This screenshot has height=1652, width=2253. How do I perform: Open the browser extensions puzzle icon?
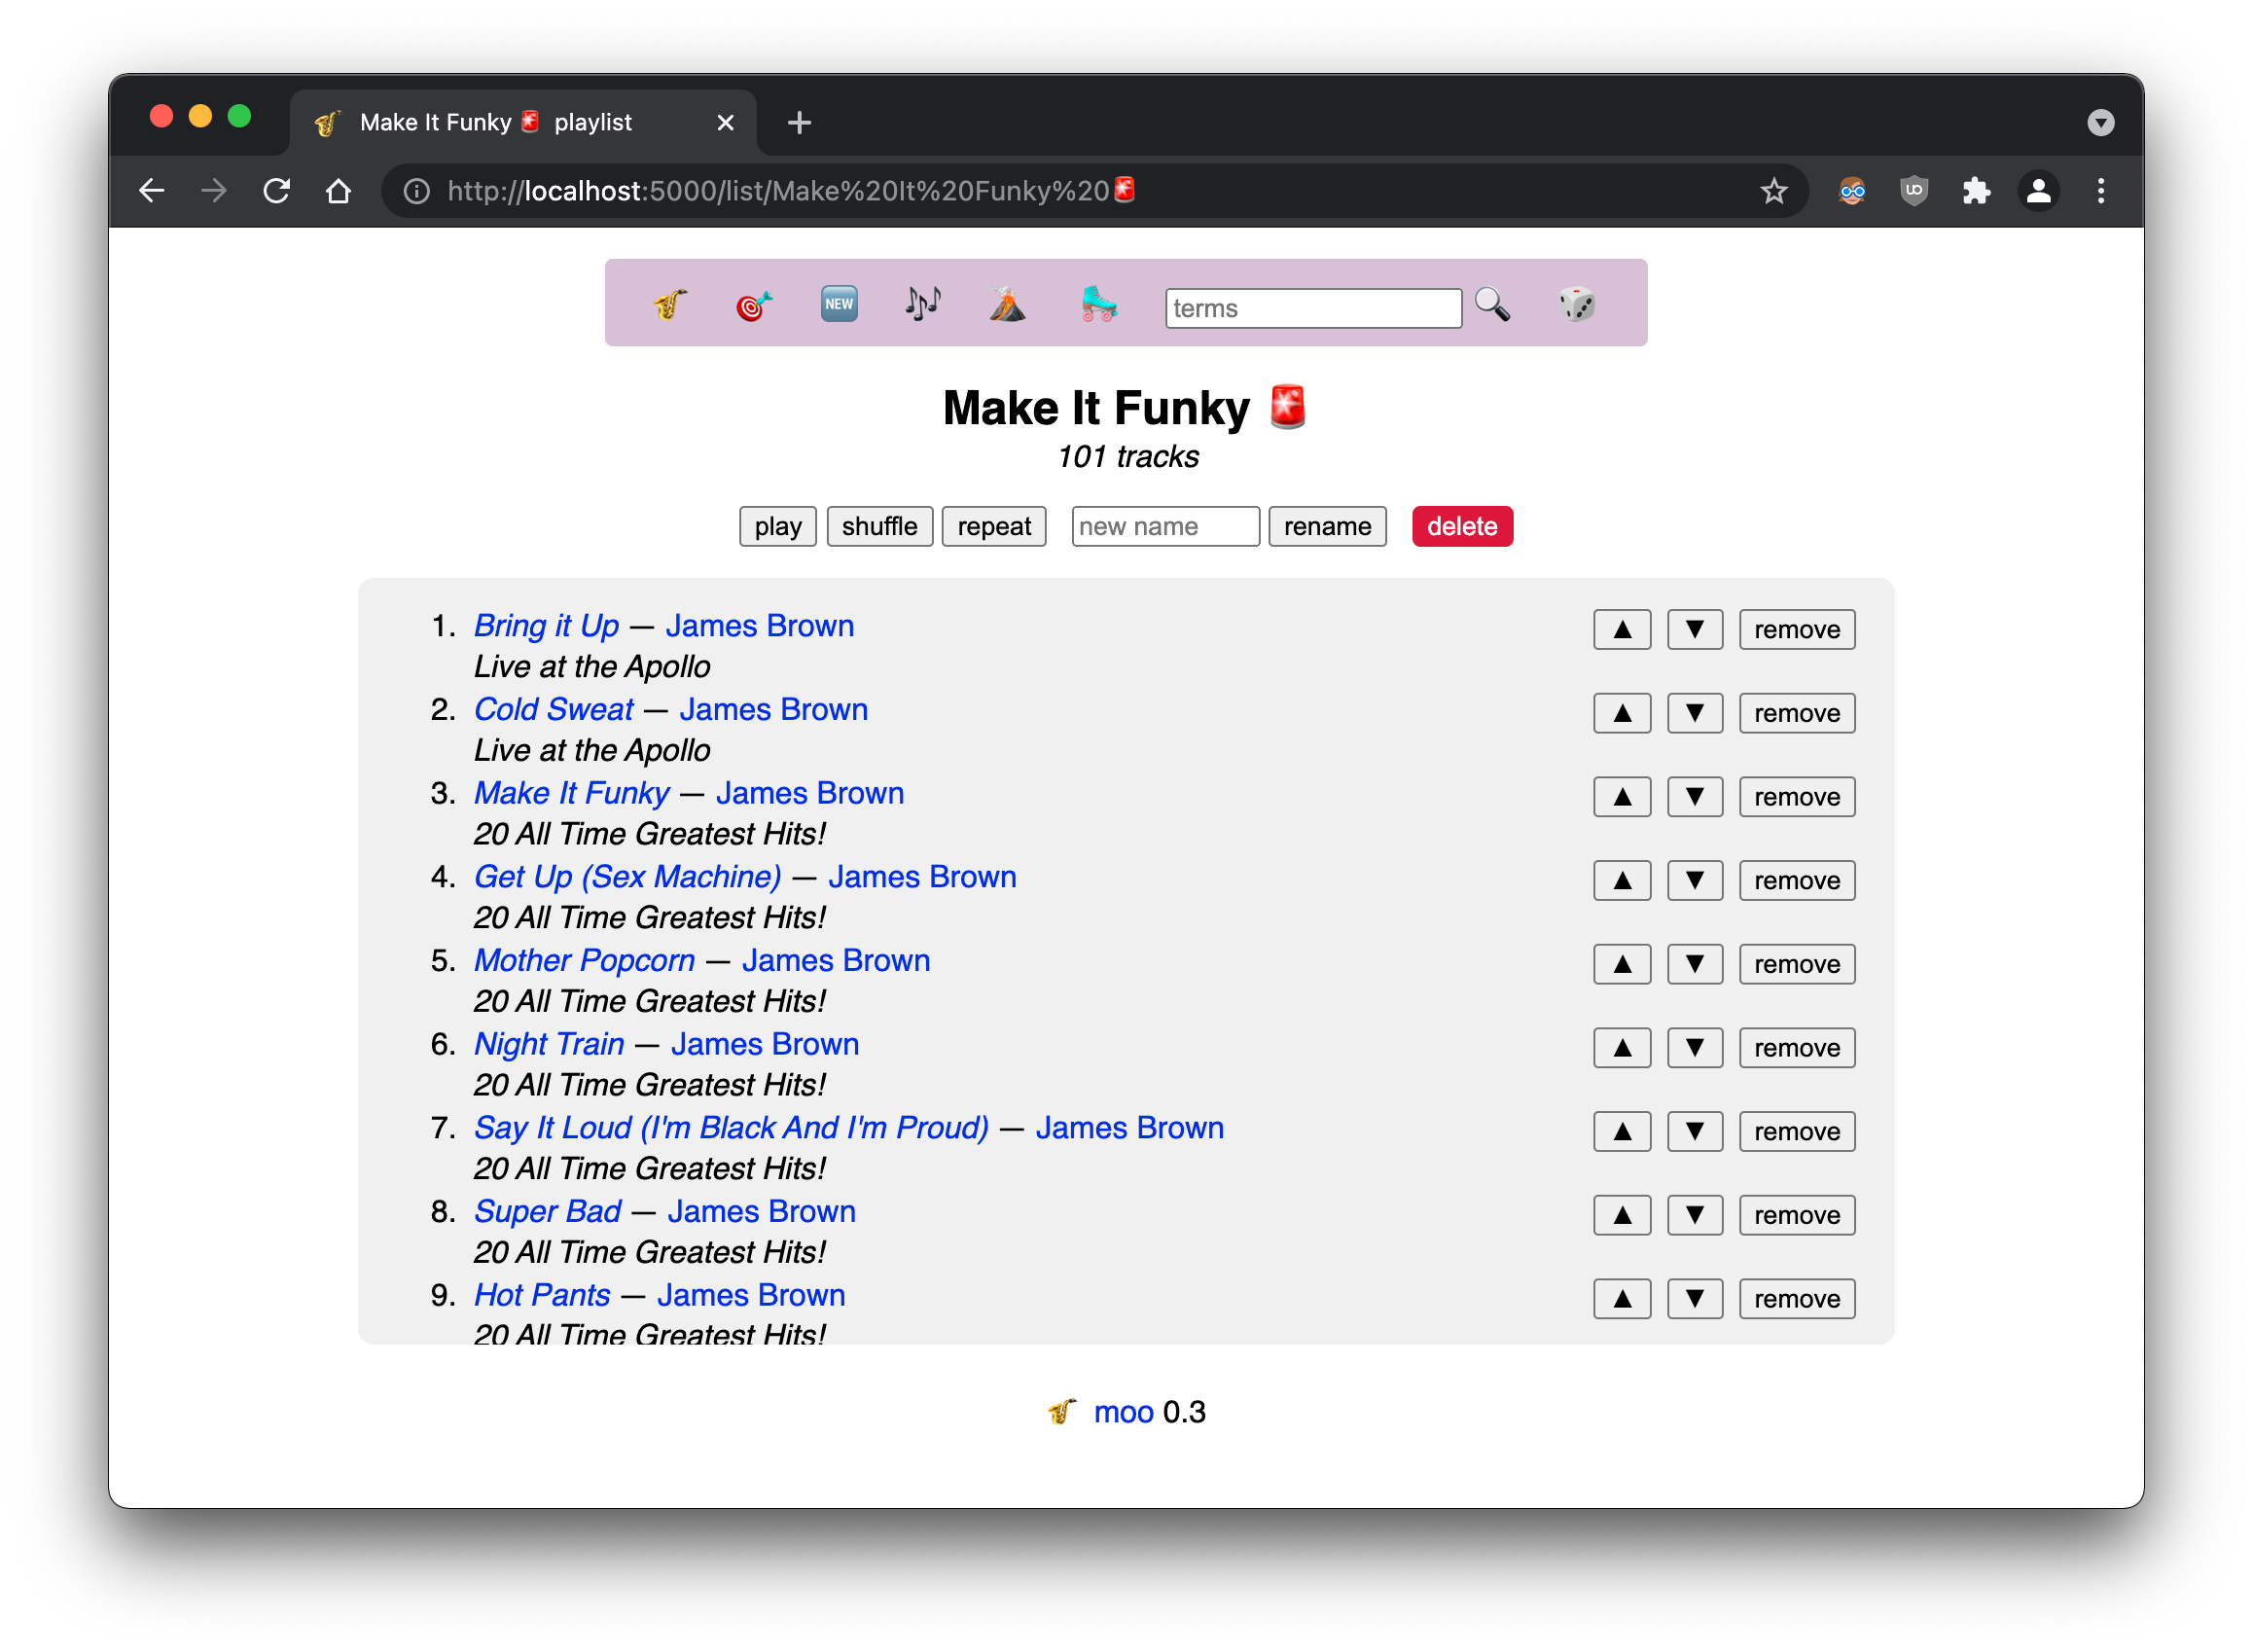[1976, 191]
